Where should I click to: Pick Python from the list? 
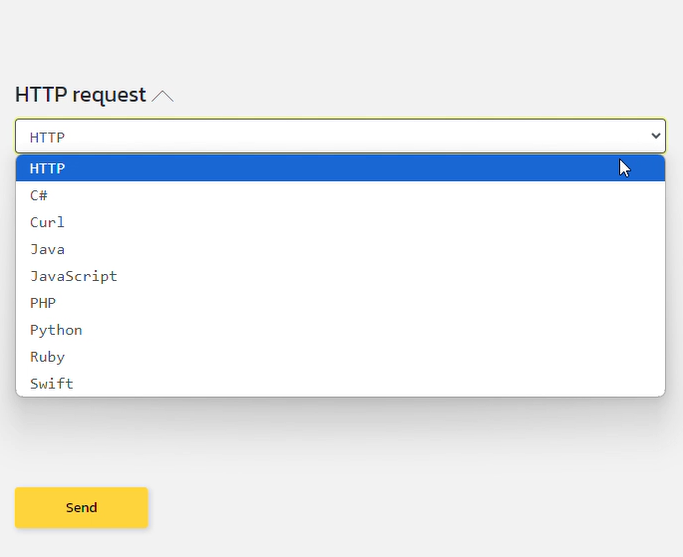[x=340, y=330]
